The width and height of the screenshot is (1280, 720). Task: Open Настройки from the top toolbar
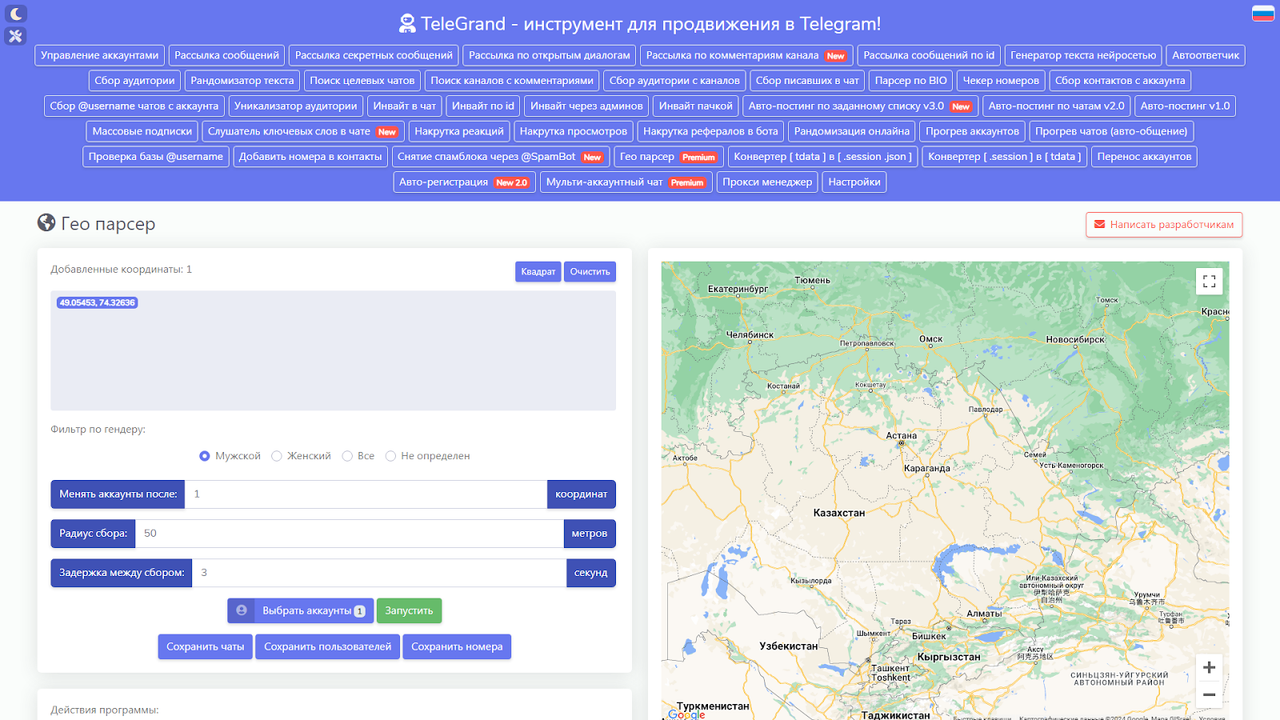click(x=854, y=182)
